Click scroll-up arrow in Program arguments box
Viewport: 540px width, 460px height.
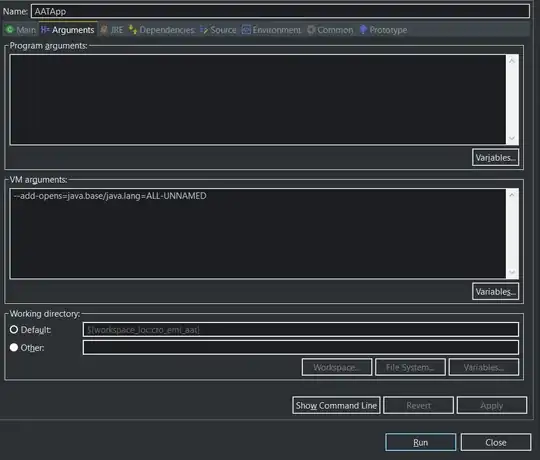512,61
